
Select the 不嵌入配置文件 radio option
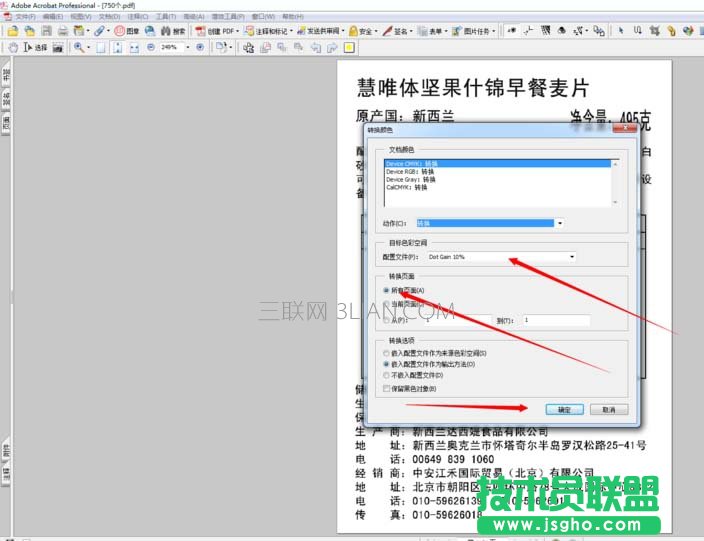(386, 375)
